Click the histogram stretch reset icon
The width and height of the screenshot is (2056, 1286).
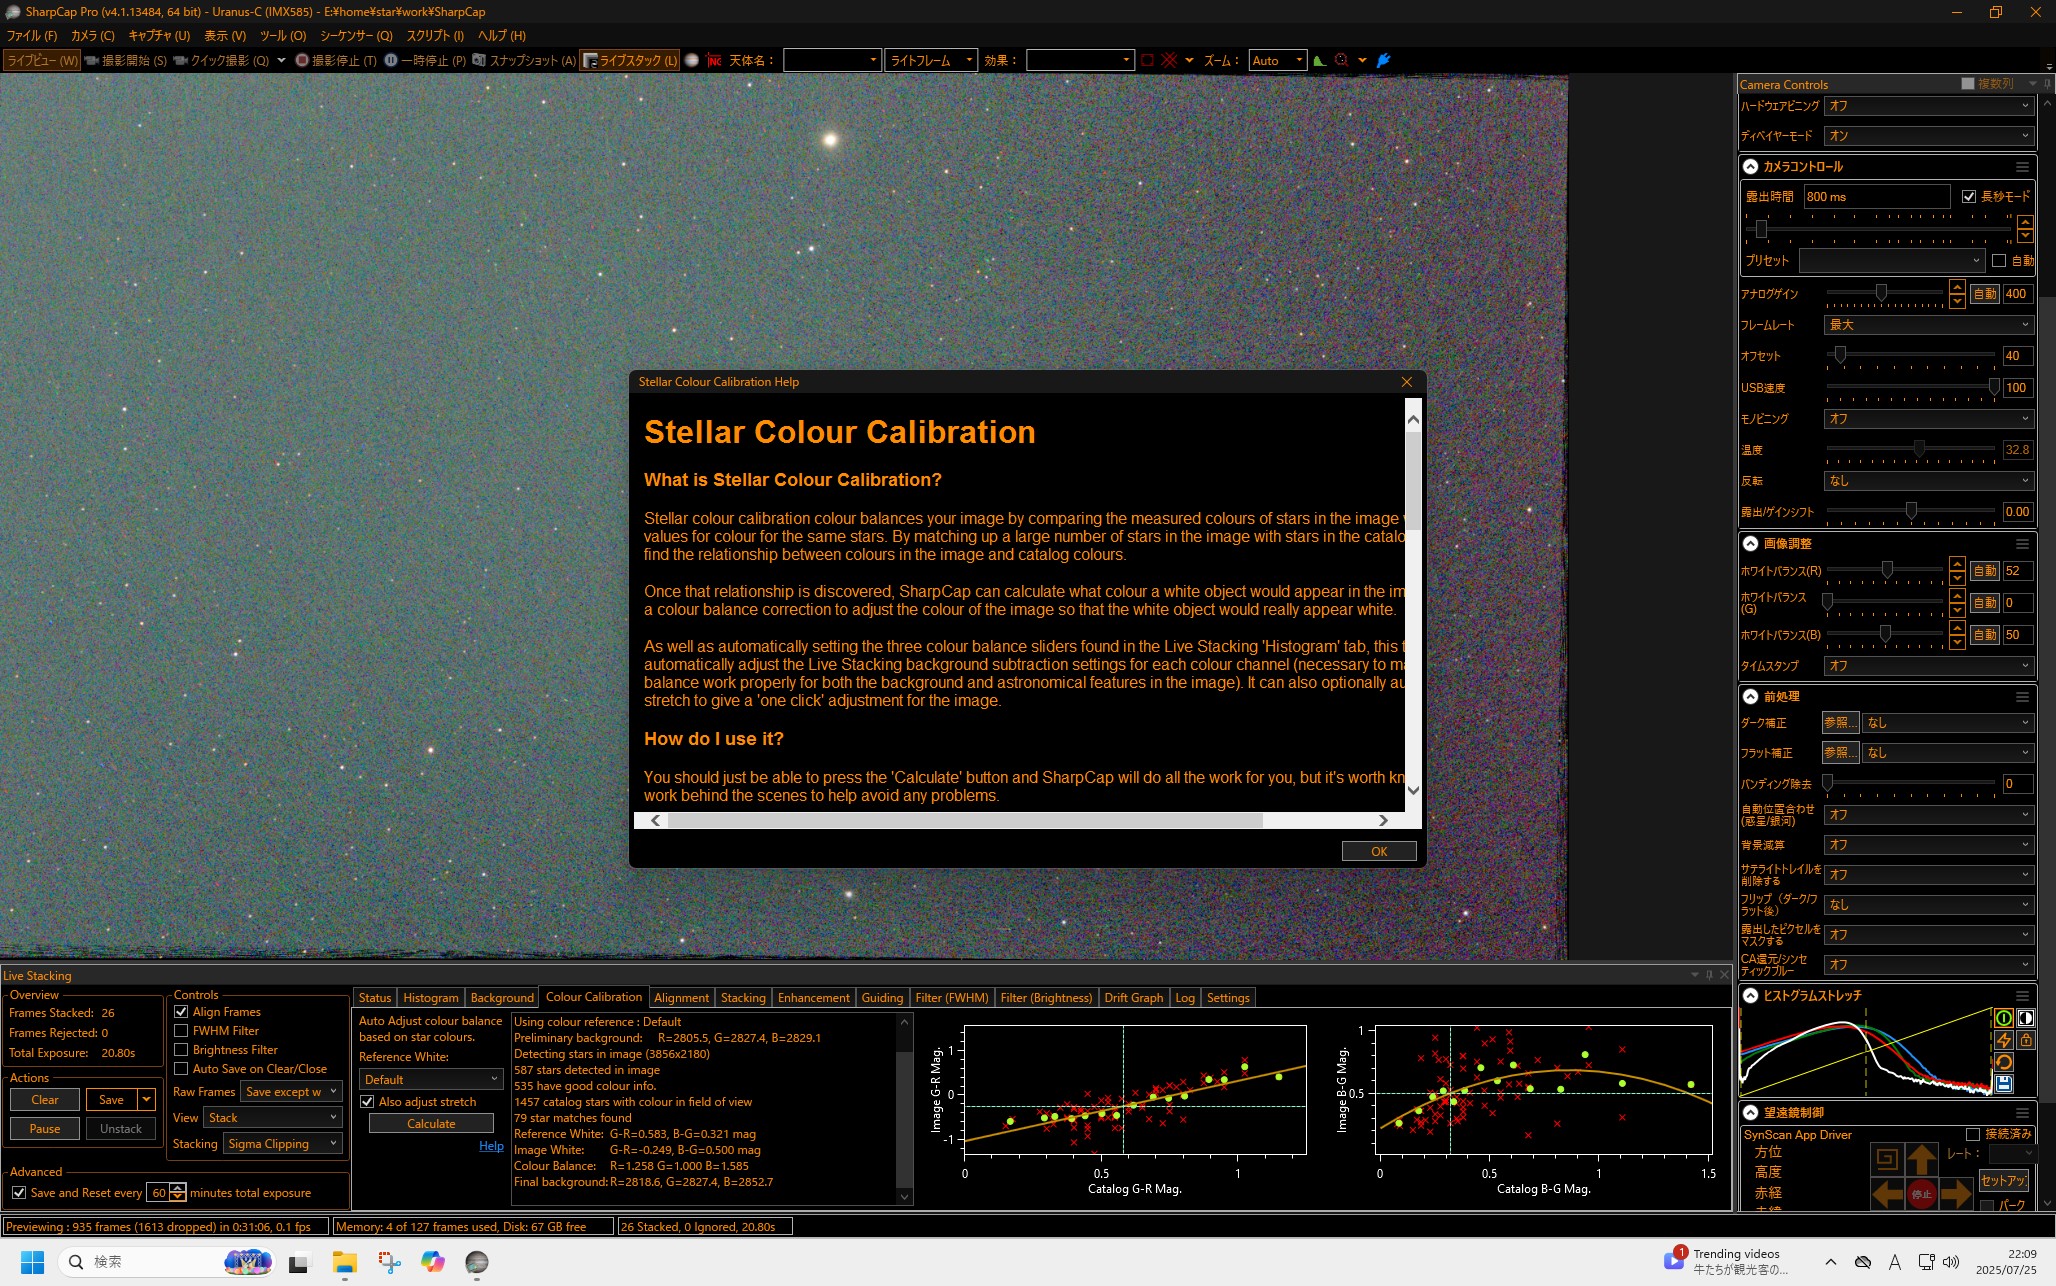pos(2004,1062)
